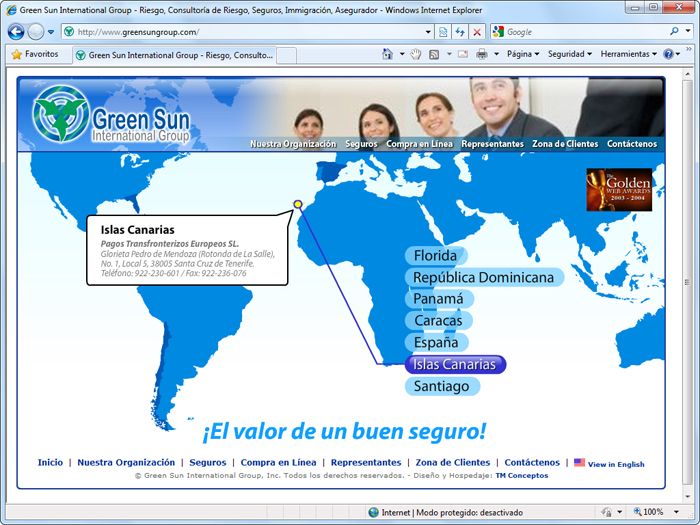Open the Página dropdown menu
The width and height of the screenshot is (700, 525).
pos(522,54)
